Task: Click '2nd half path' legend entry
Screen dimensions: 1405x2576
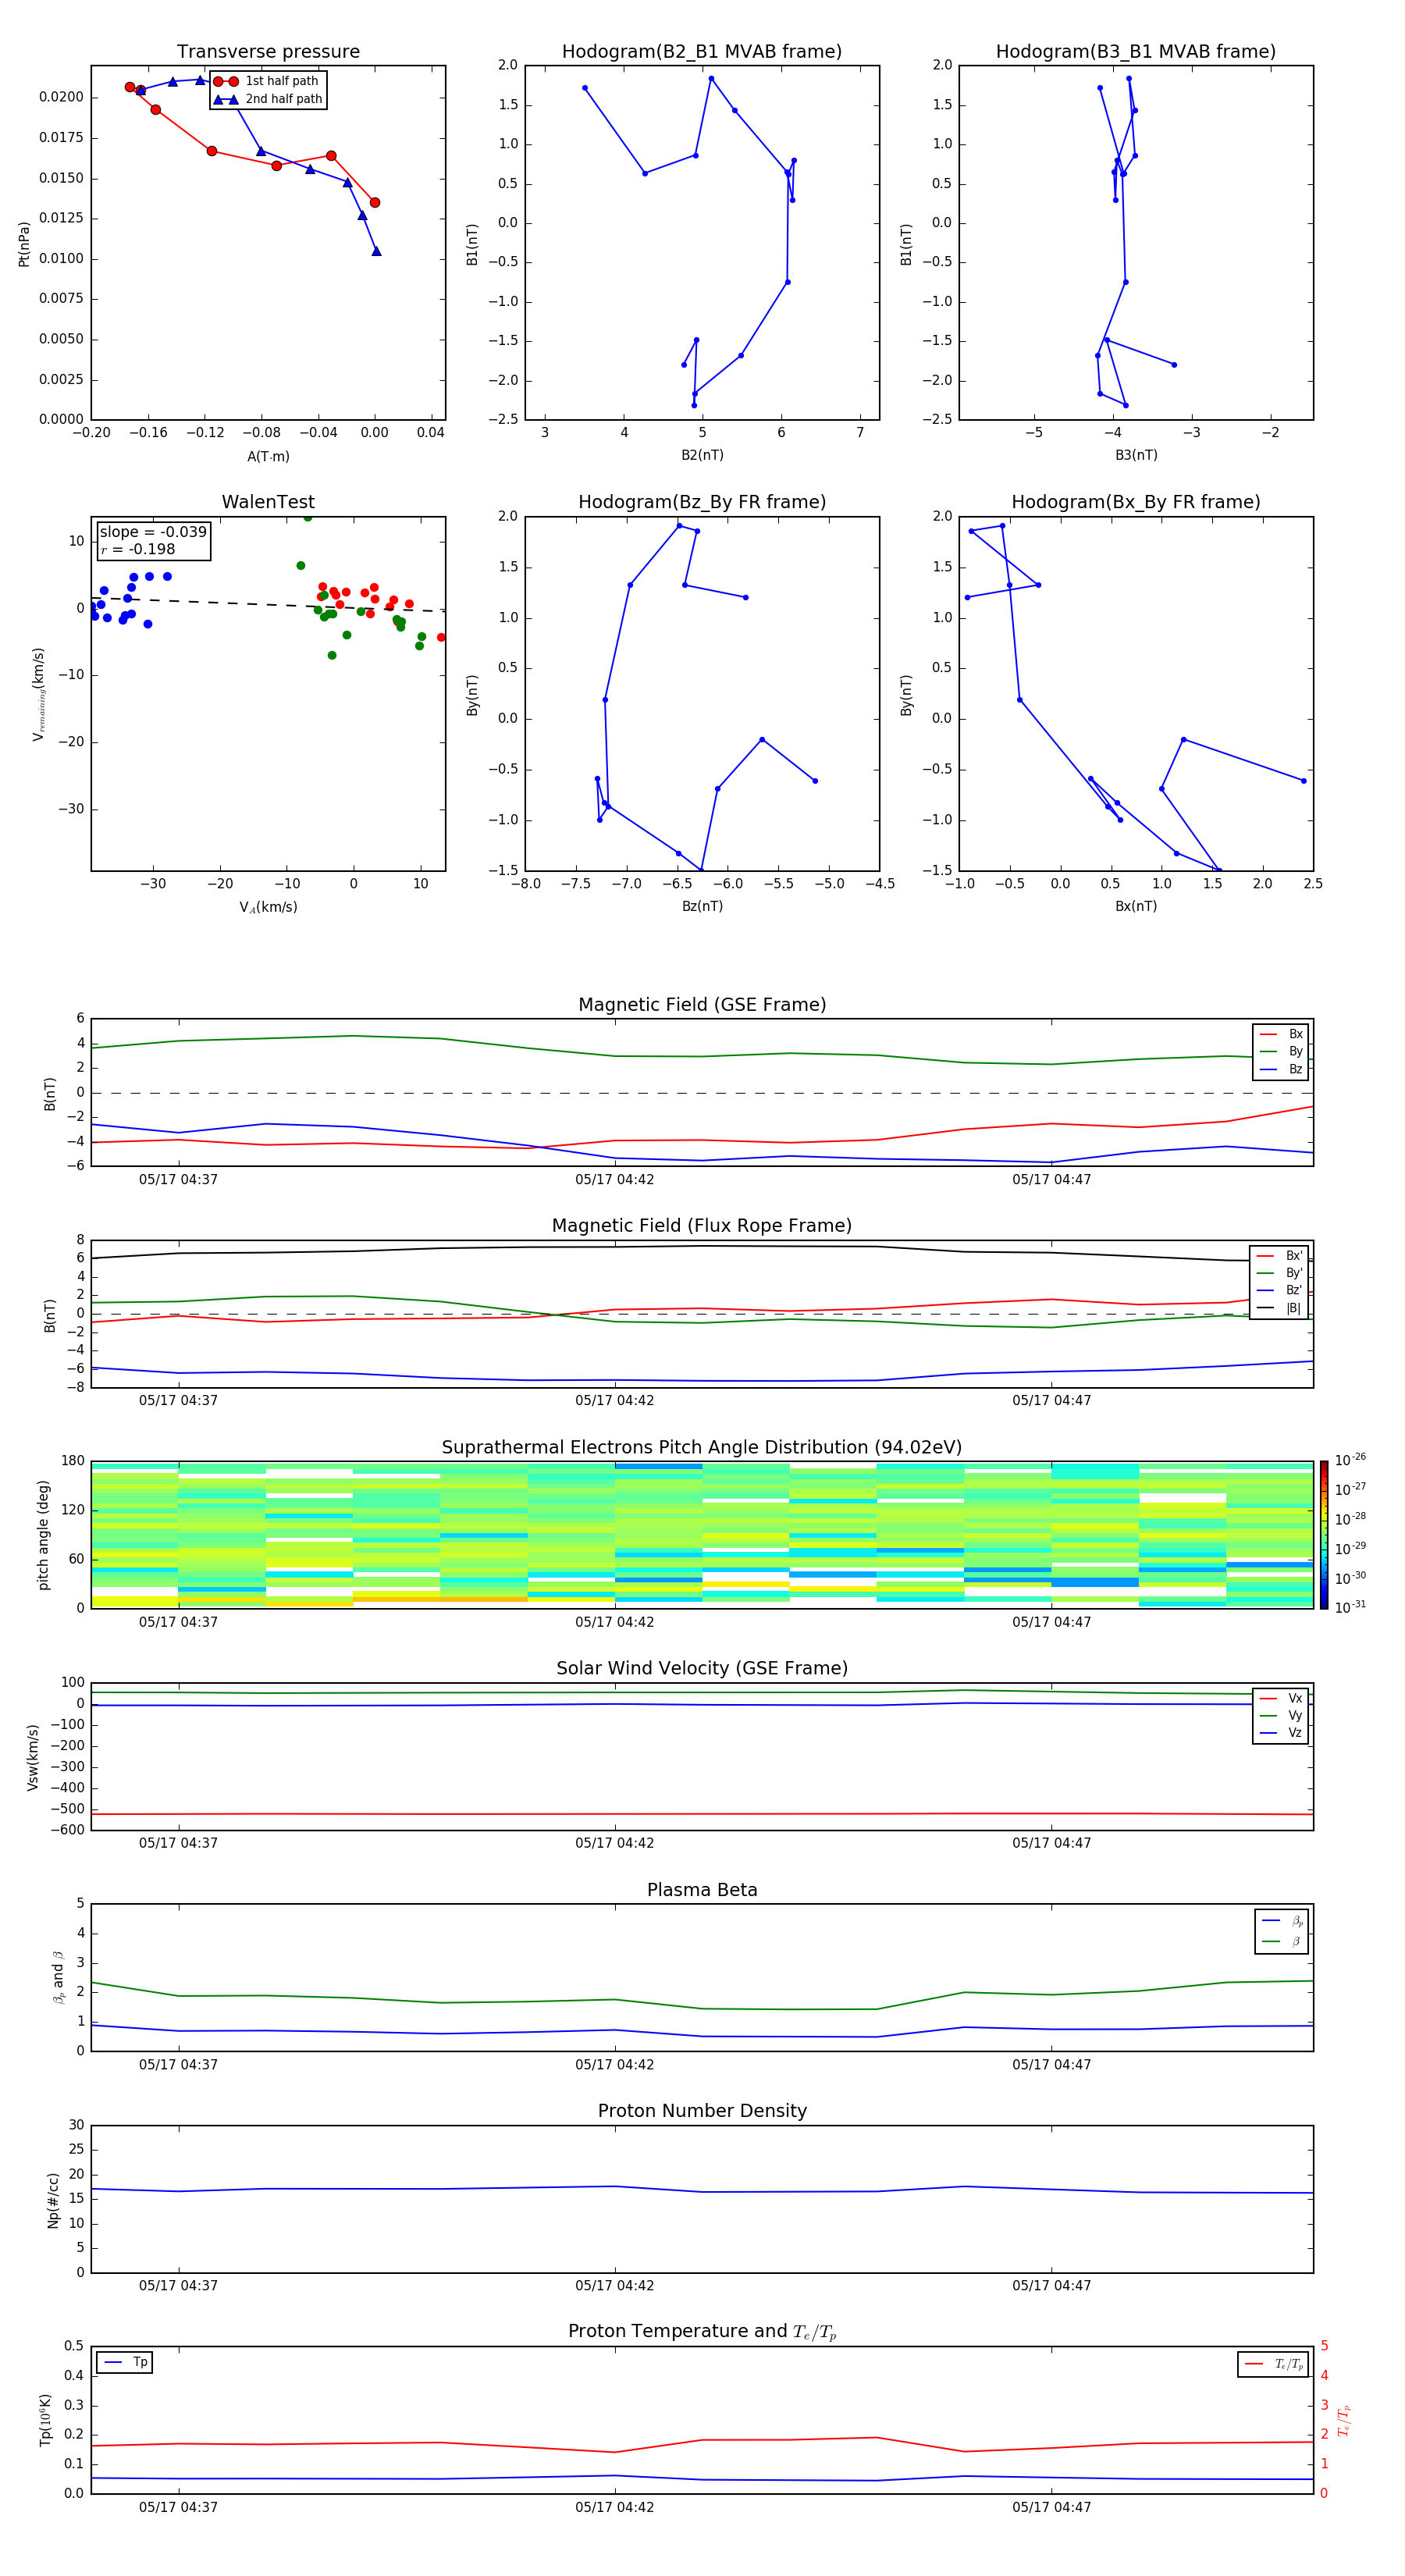Action: pyautogui.click(x=268, y=99)
